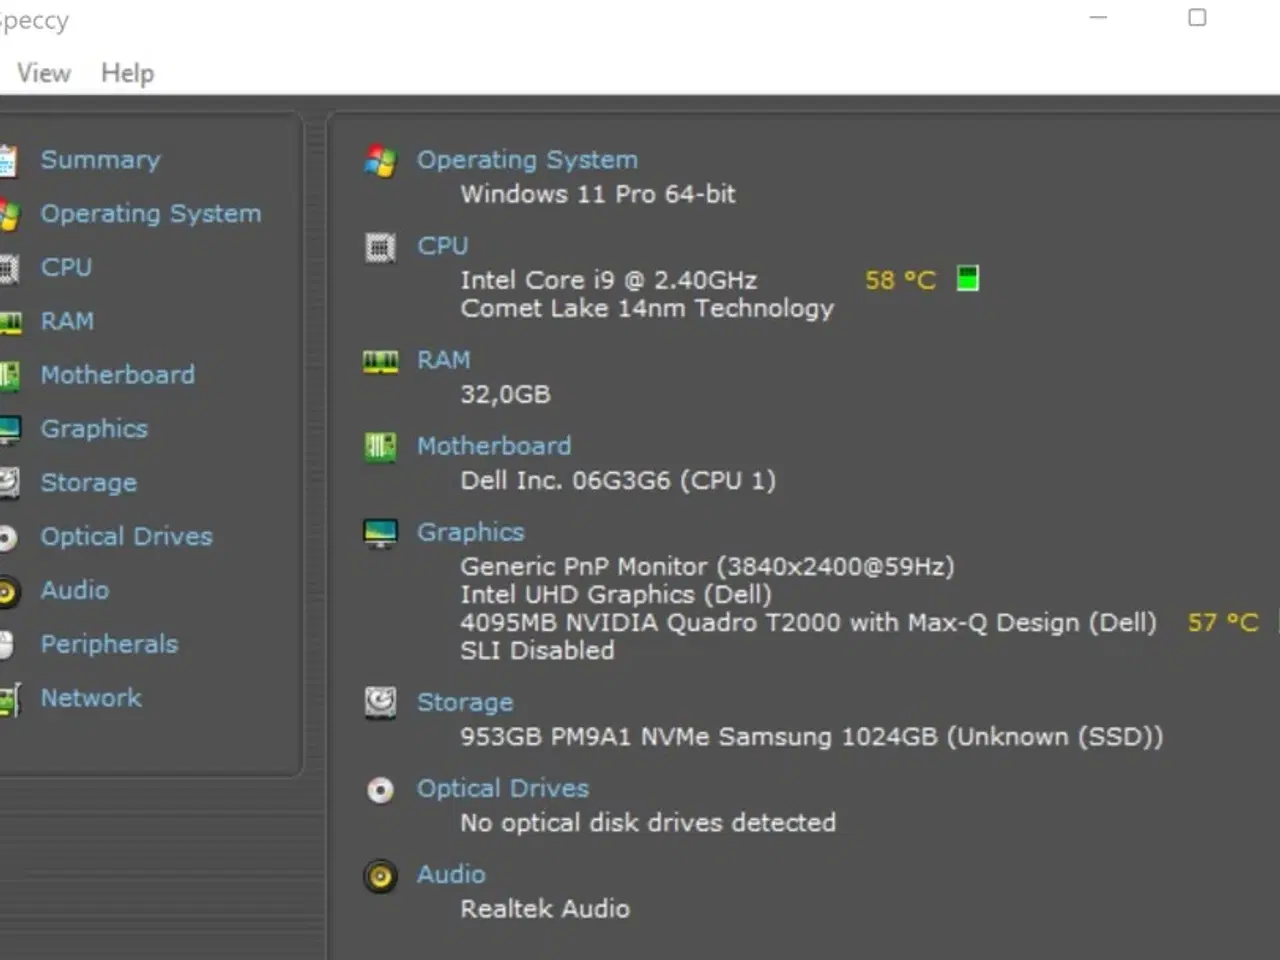Screen dimensions: 1280x960
Task: Open the Storage heading link in summary
Action: (465, 703)
